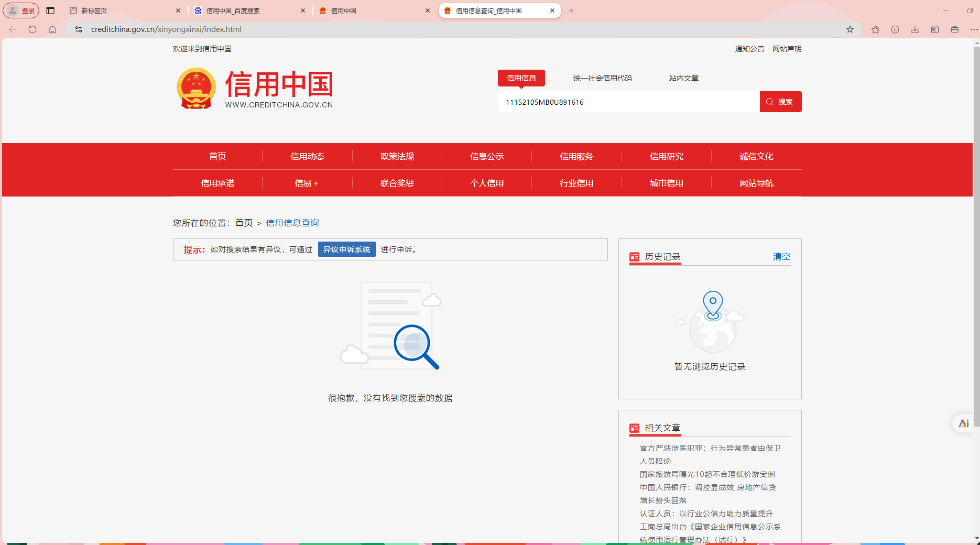Viewport: 980px width, 545px height.
Task: Open the browser downloads icon
Action: 915,29
